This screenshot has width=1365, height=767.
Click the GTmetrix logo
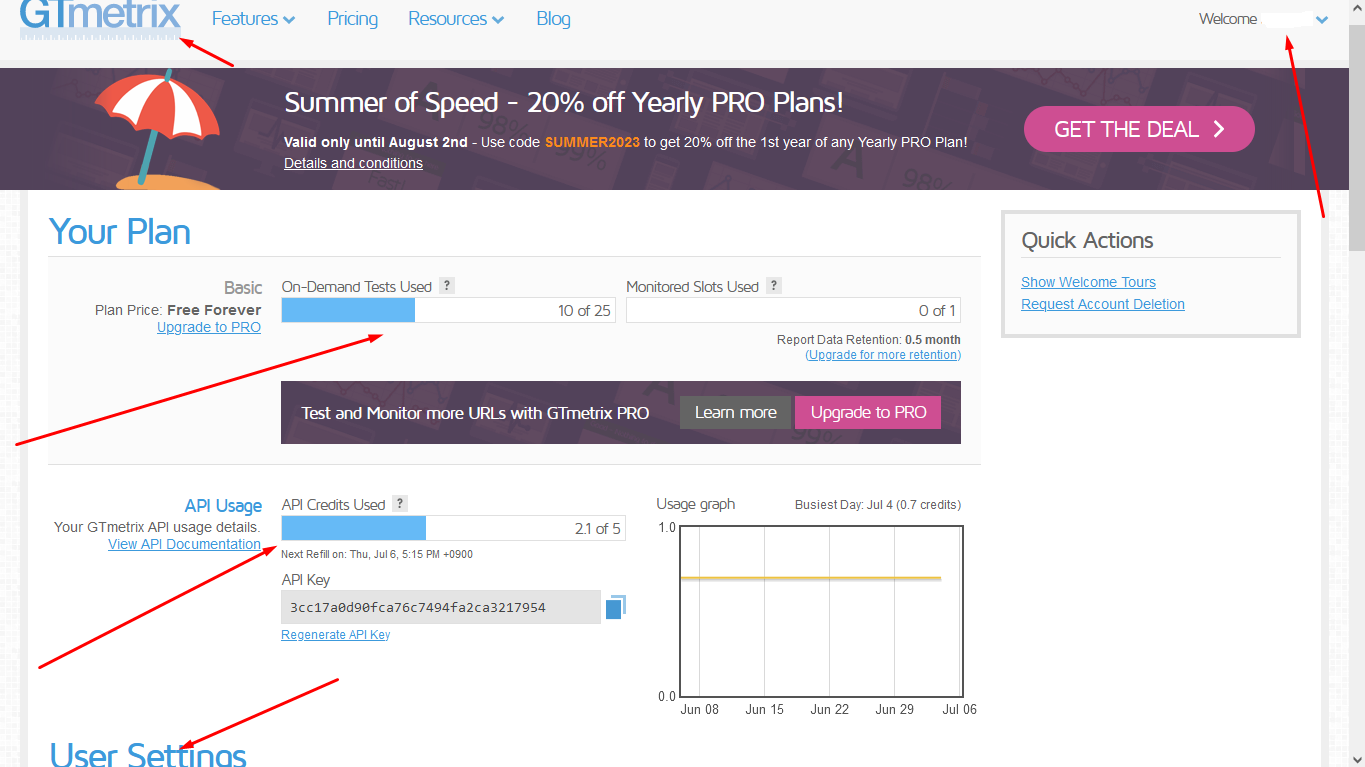(x=100, y=19)
